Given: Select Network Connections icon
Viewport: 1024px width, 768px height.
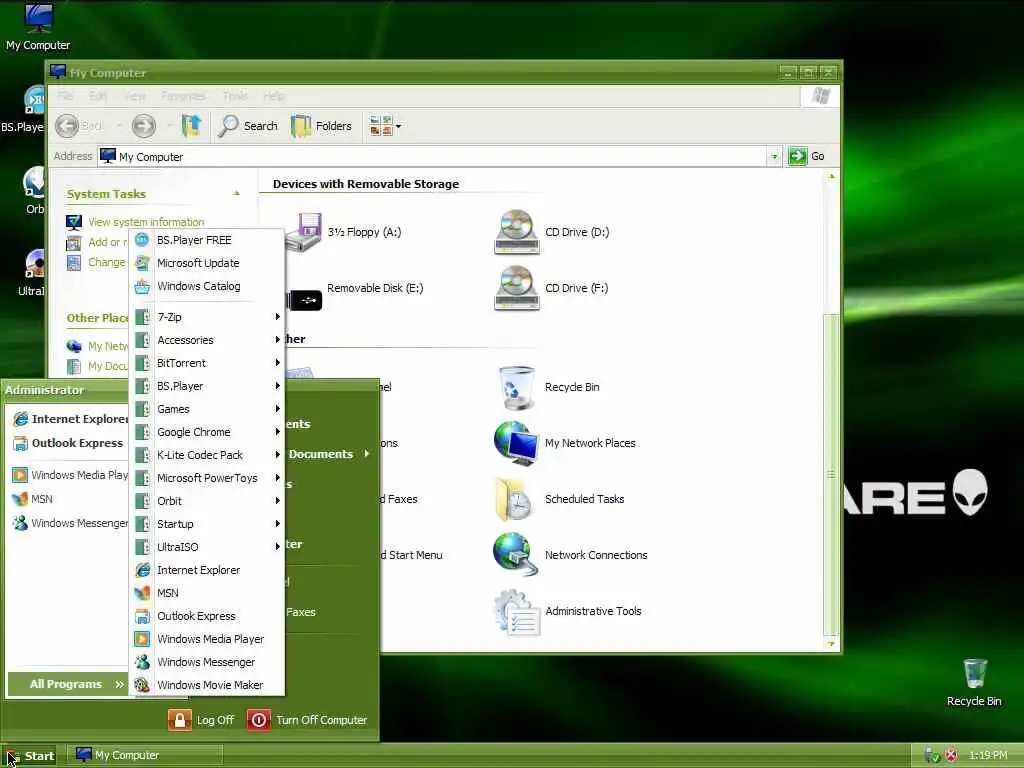Looking at the screenshot, I should click(571, 554).
